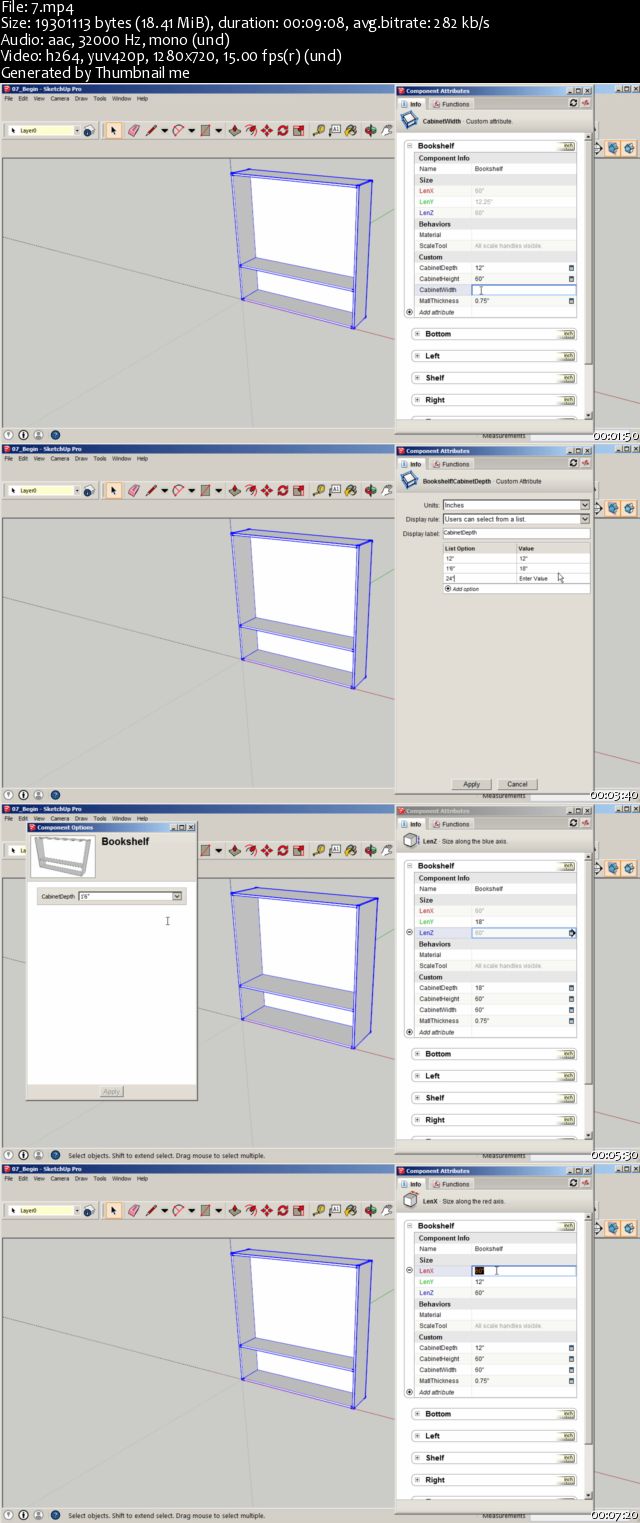
Task: Toggle inch units for Right in 00:07:20 frame
Action: tap(568, 1480)
